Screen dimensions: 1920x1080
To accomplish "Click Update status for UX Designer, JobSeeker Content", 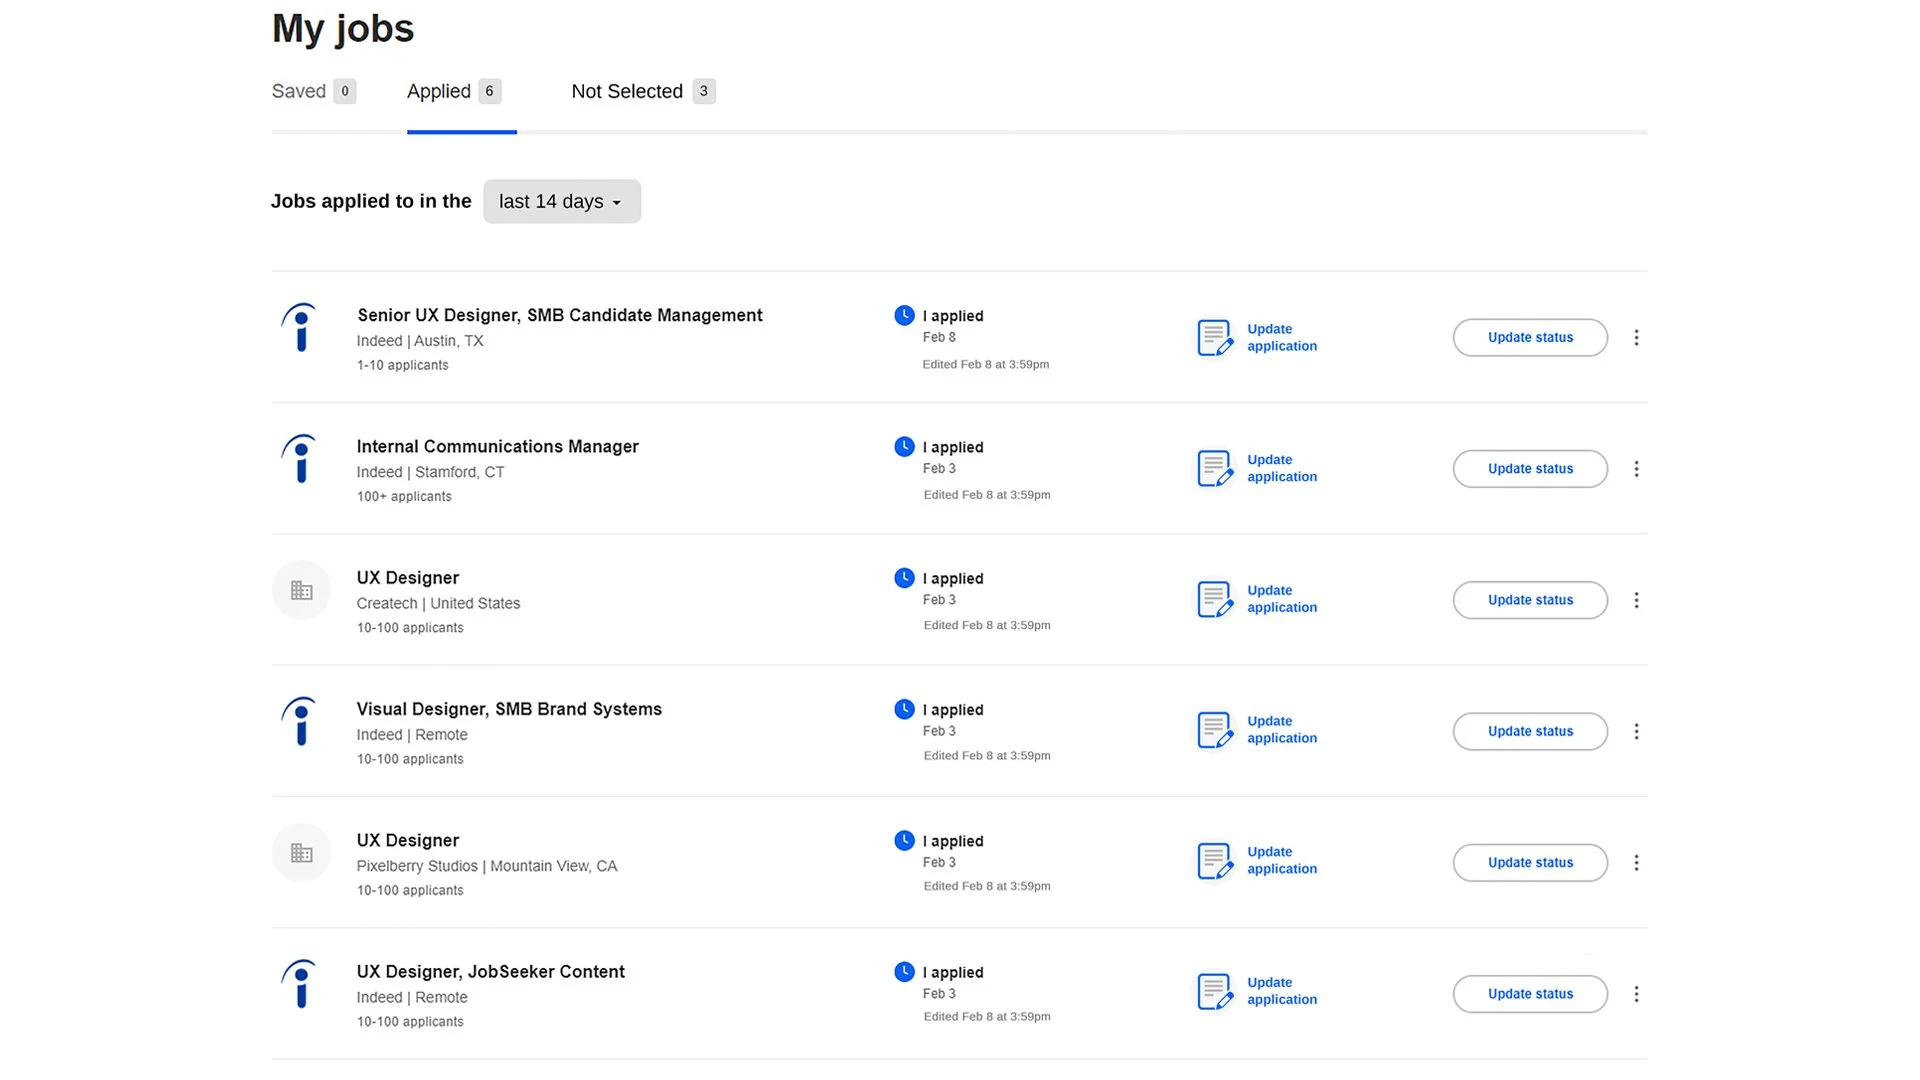I will click(1529, 993).
